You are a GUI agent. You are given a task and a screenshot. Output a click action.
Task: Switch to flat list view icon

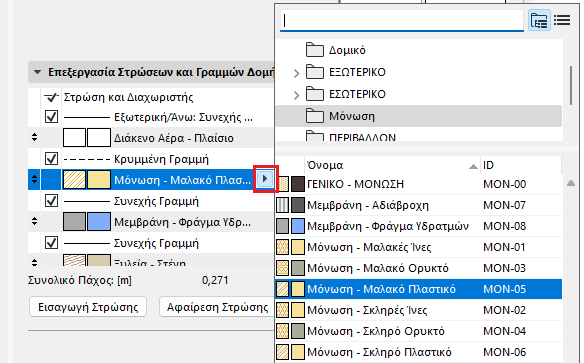tap(562, 20)
